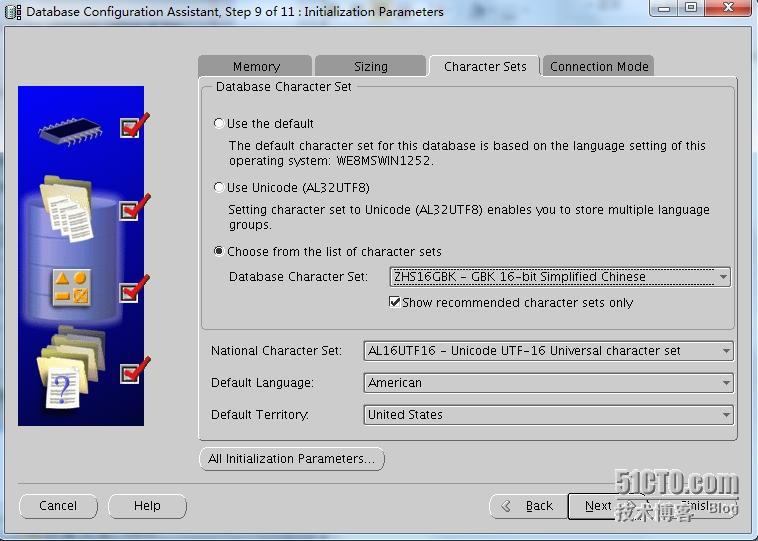This screenshot has width=758, height=541.
Task: Click the American language combo box
Action: point(548,383)
